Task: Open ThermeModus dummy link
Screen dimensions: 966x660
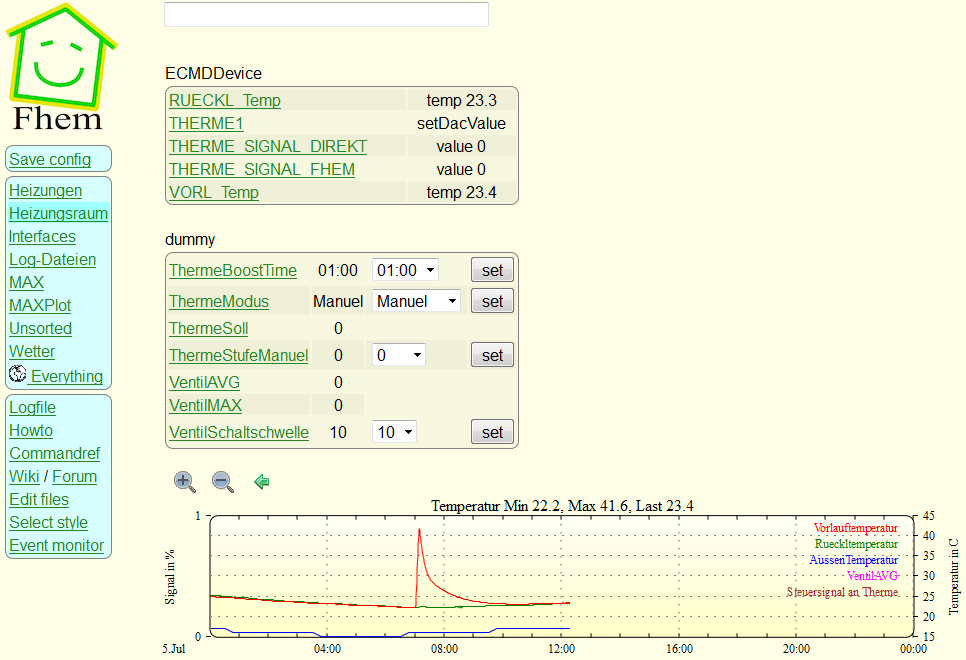Action: tap(219, 301)
